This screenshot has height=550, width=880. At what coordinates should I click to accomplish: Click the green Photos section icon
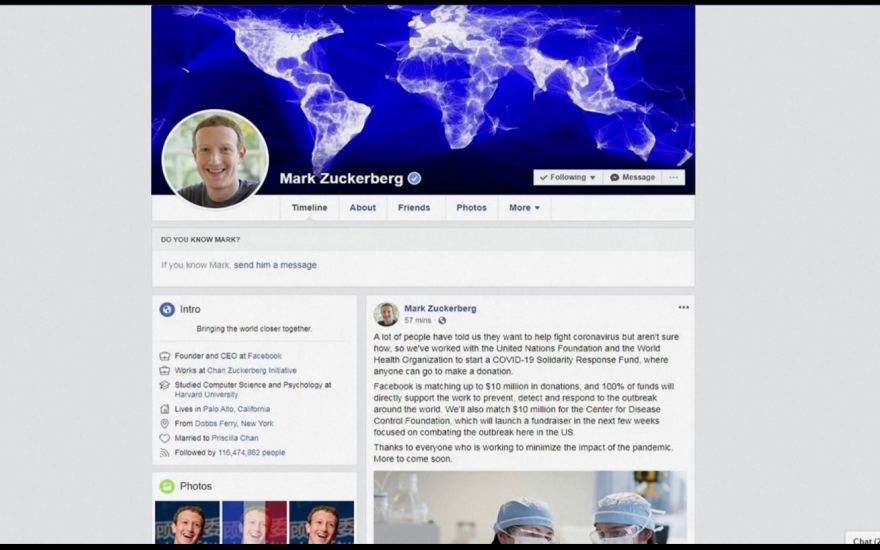pos(167,486)
